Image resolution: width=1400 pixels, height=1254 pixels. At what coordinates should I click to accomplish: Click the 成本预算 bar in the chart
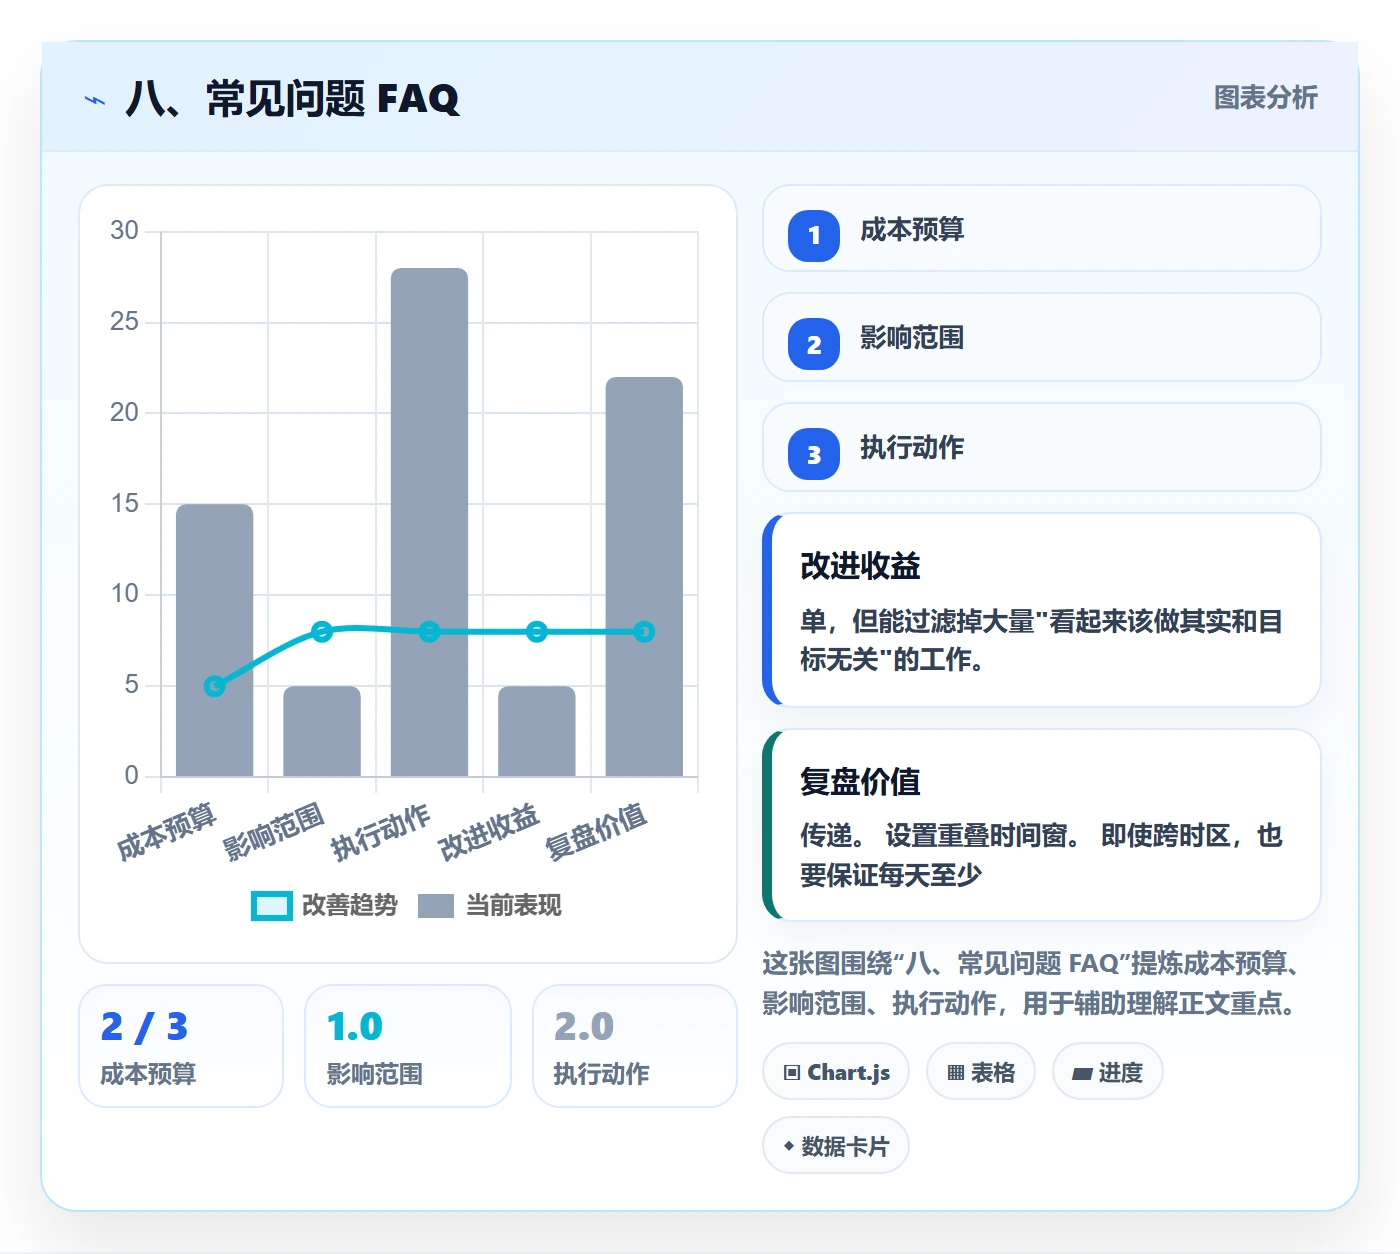tap(215, 640)
